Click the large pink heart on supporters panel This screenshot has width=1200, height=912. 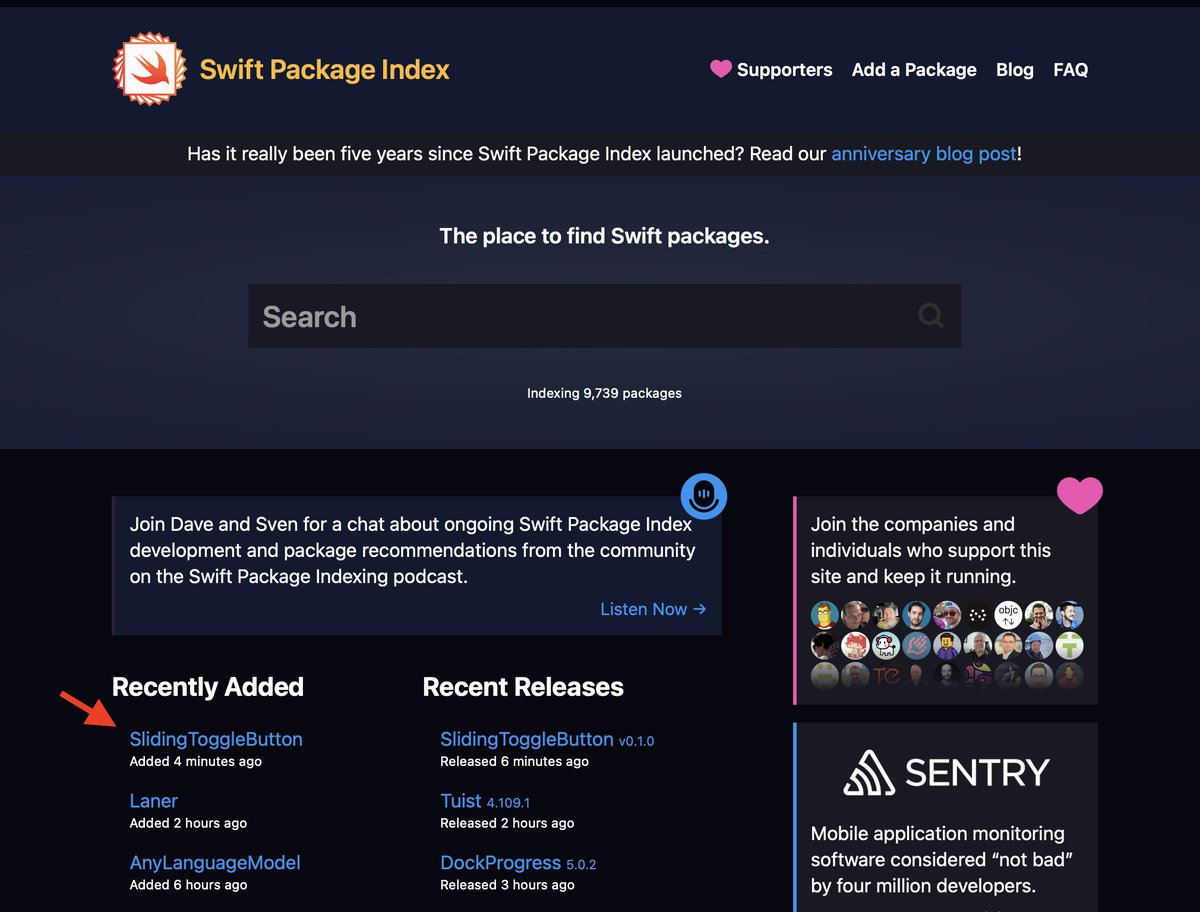point(1080,495)
